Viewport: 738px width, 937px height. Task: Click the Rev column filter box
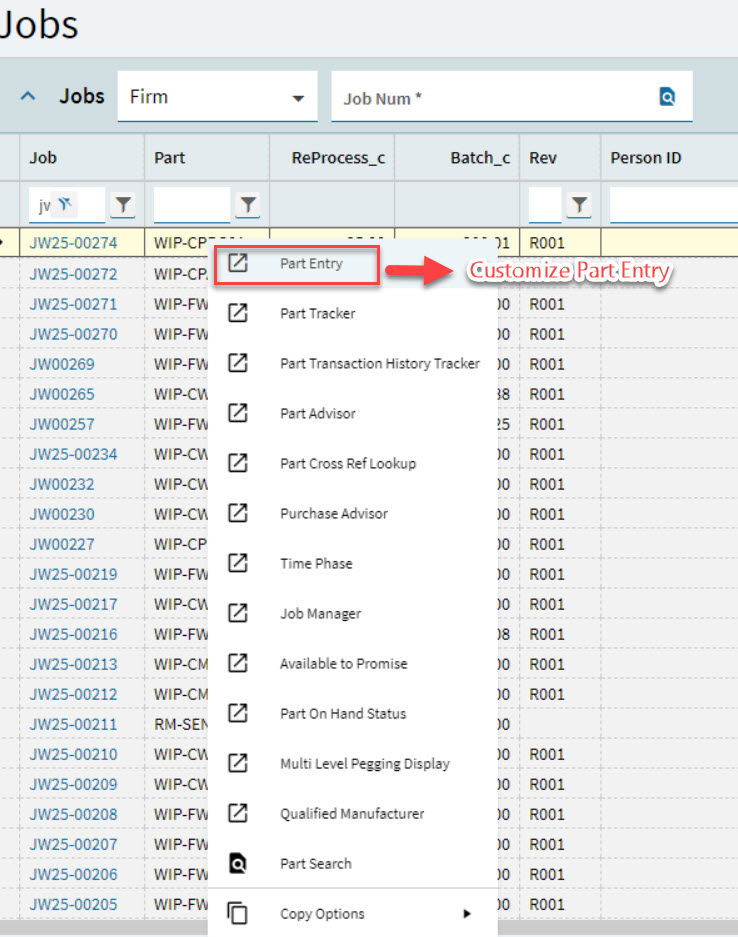545,205
